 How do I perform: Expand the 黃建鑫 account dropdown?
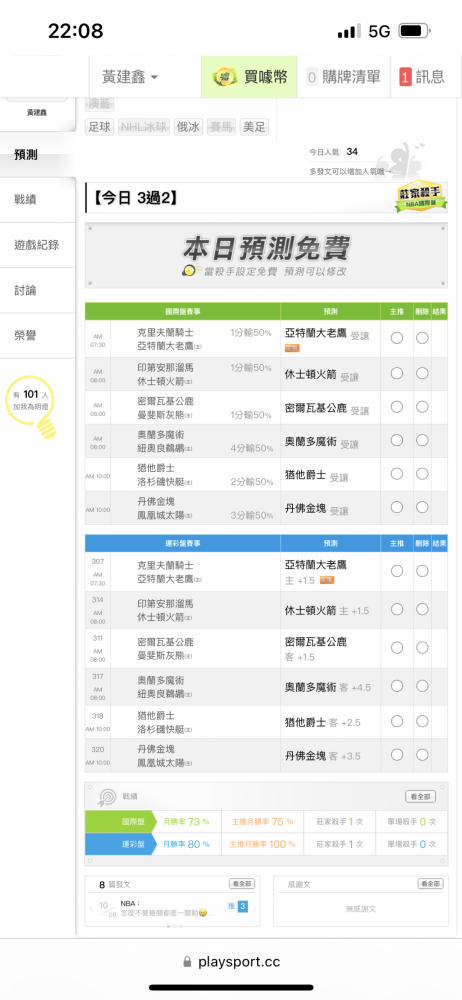click(130, 77)
